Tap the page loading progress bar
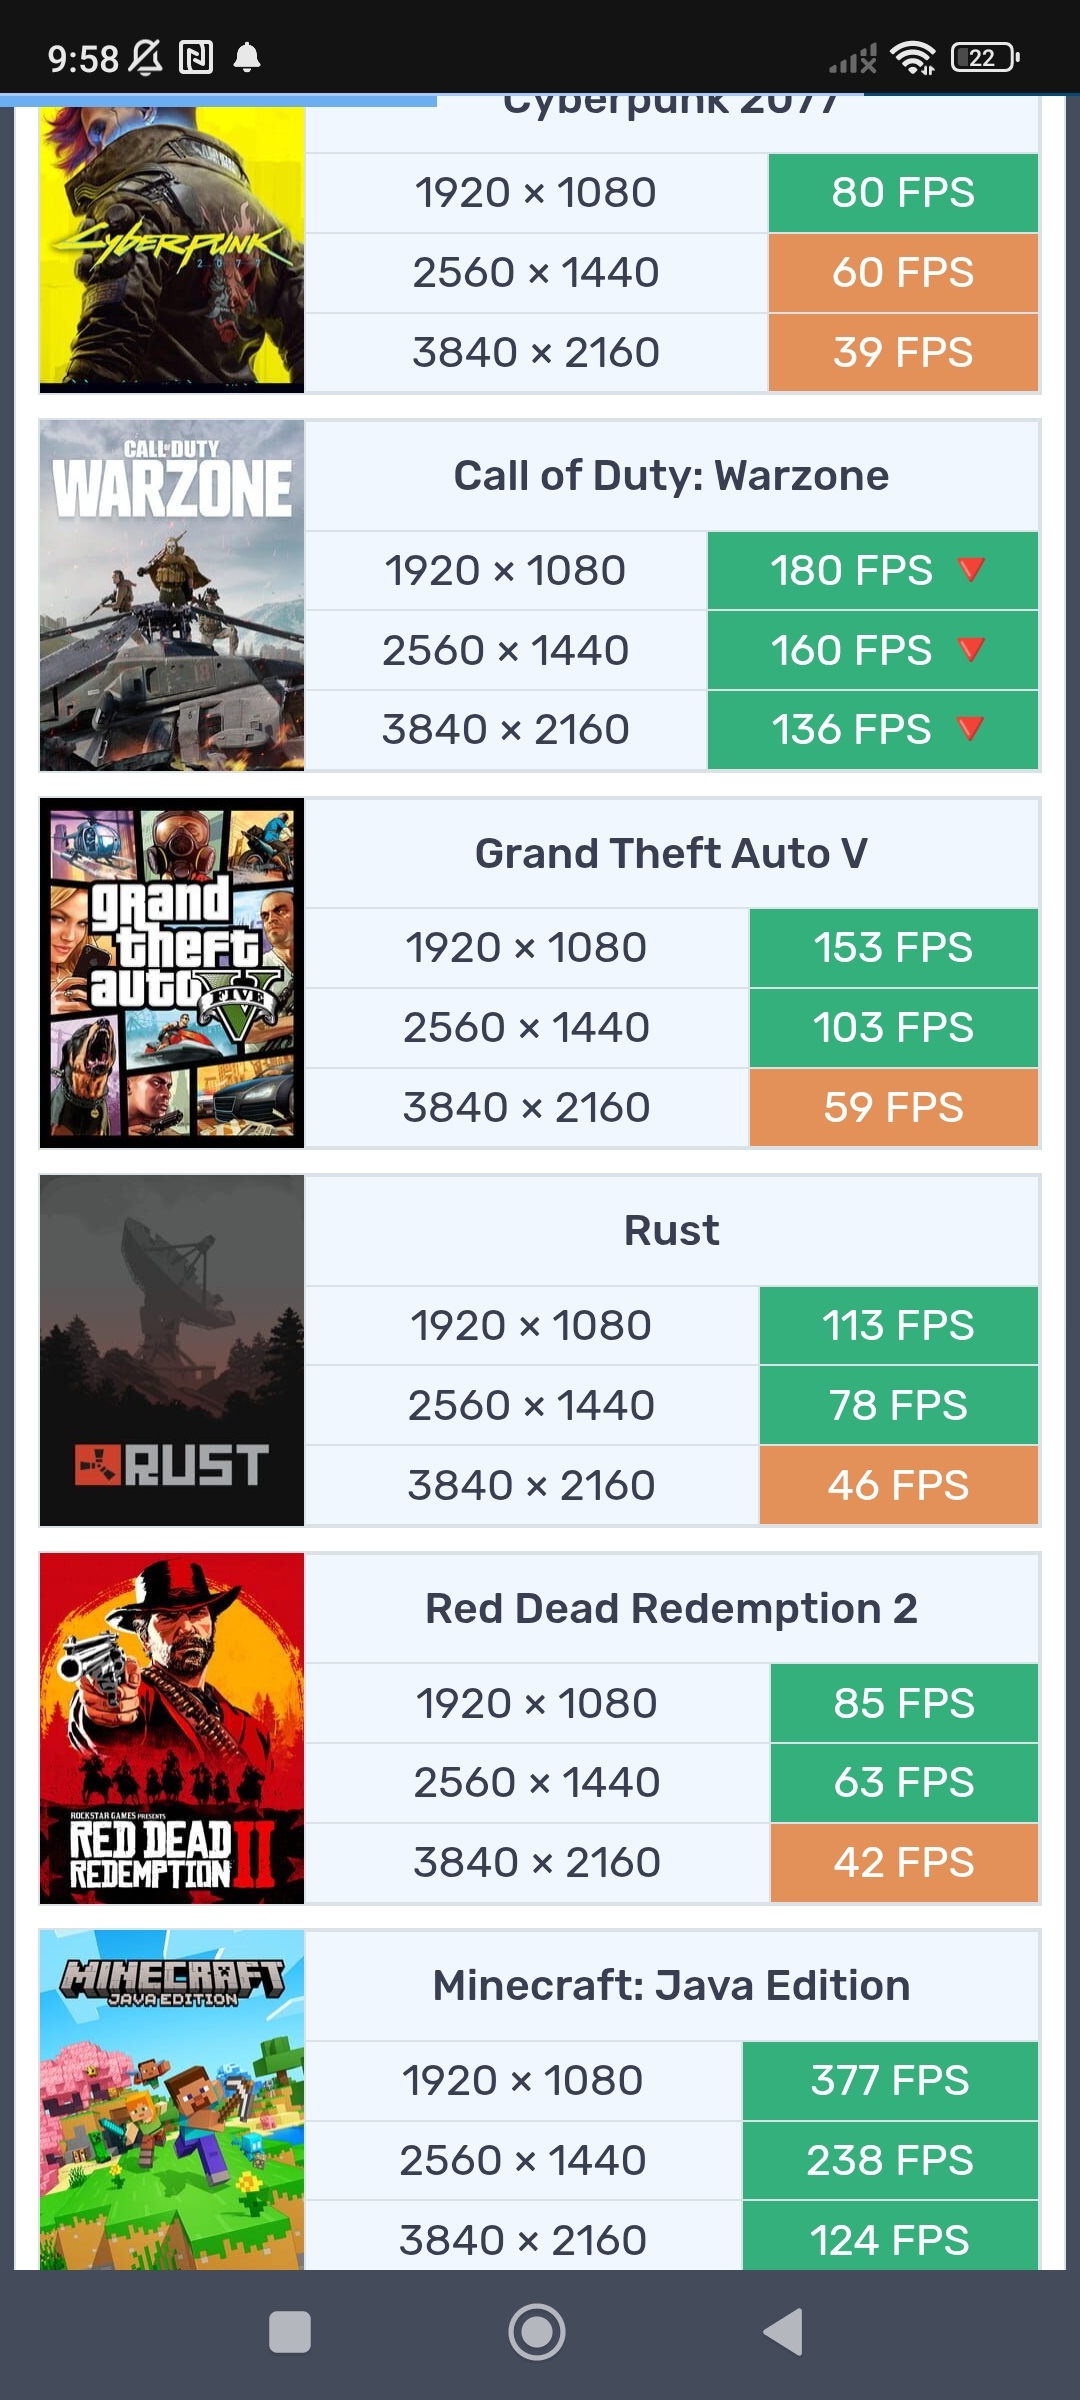 [218, 100]
